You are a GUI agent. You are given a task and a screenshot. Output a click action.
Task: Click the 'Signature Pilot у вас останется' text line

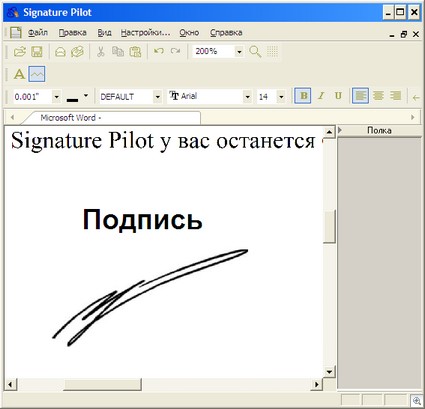163,141
